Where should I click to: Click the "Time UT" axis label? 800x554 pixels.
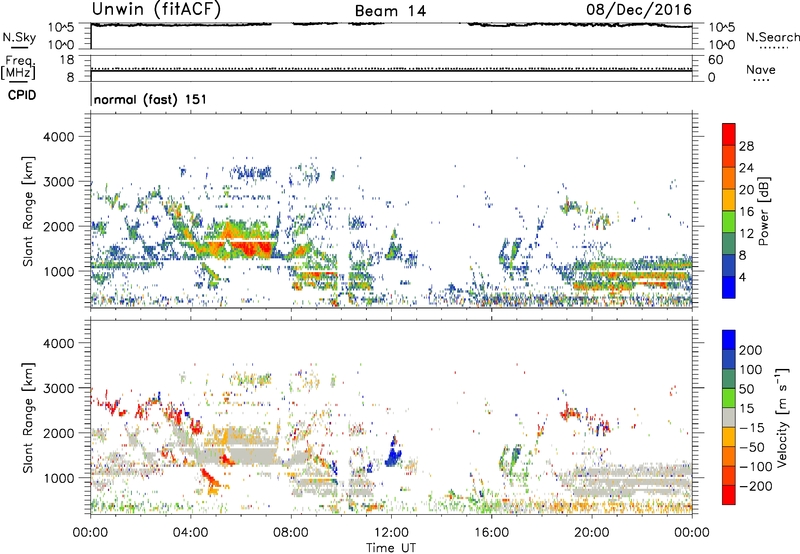[x=391, y=548]
